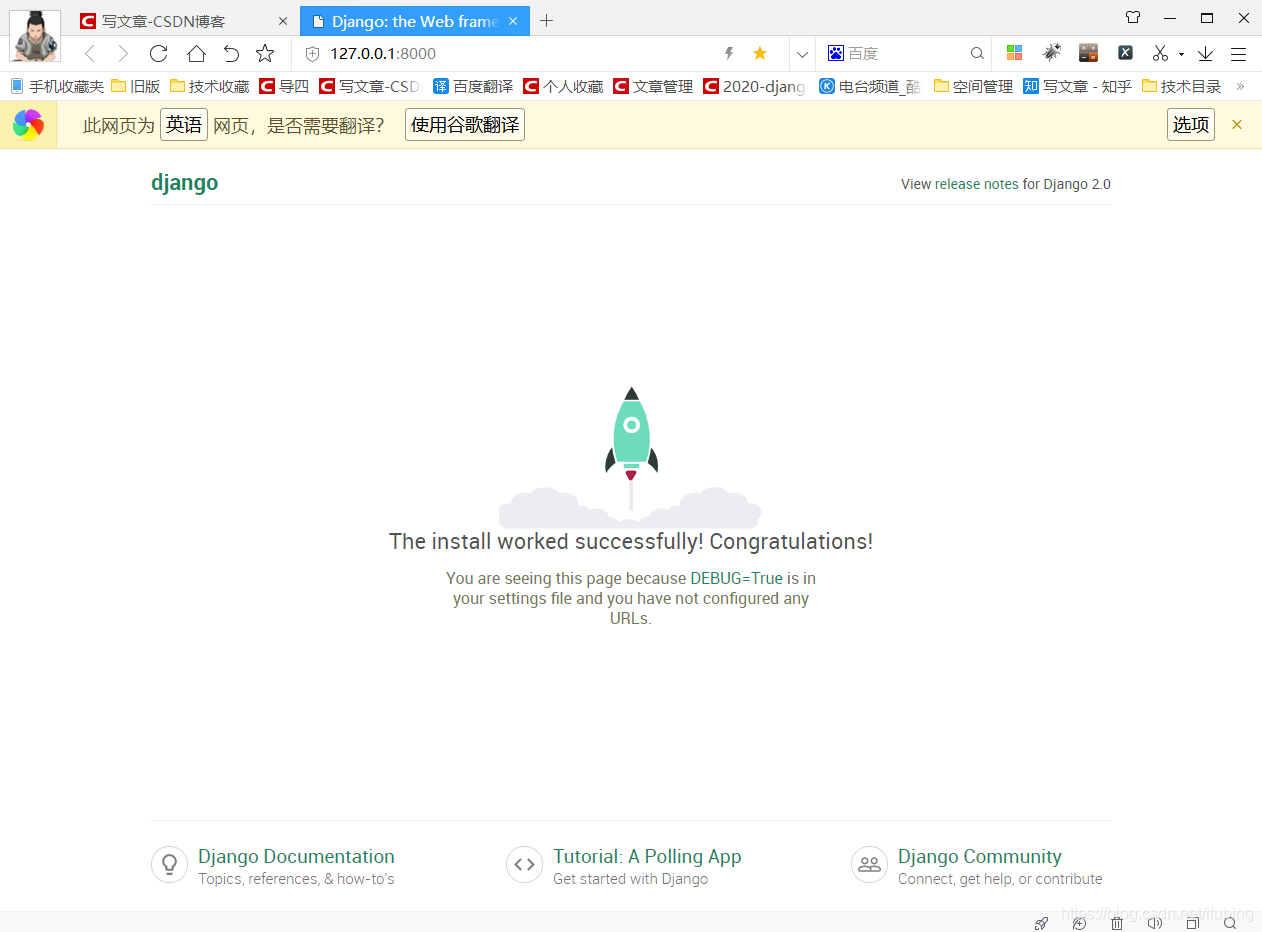Close the Django tab
This screenshot has width=1262, height=932.
(x=514, y=21)
